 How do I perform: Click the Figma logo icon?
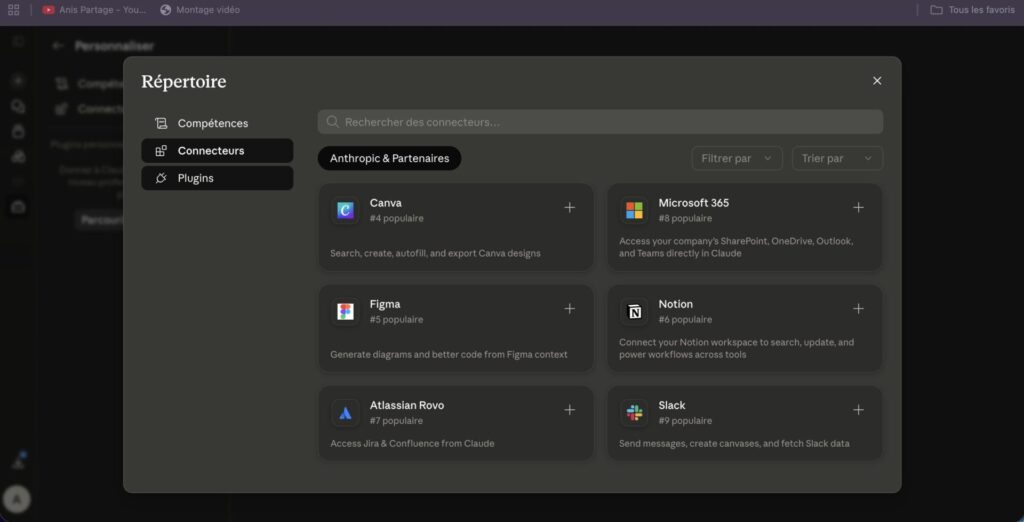[345, 312]
